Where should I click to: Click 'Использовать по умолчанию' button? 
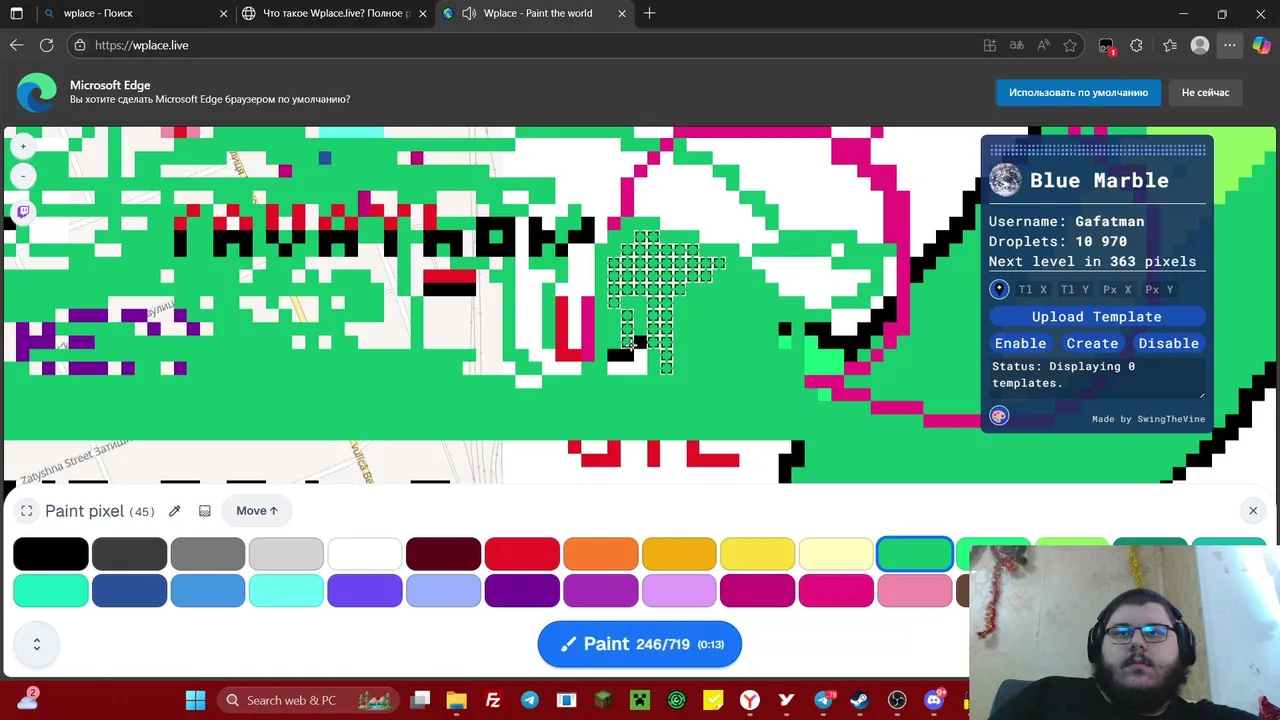(1078, 92)
